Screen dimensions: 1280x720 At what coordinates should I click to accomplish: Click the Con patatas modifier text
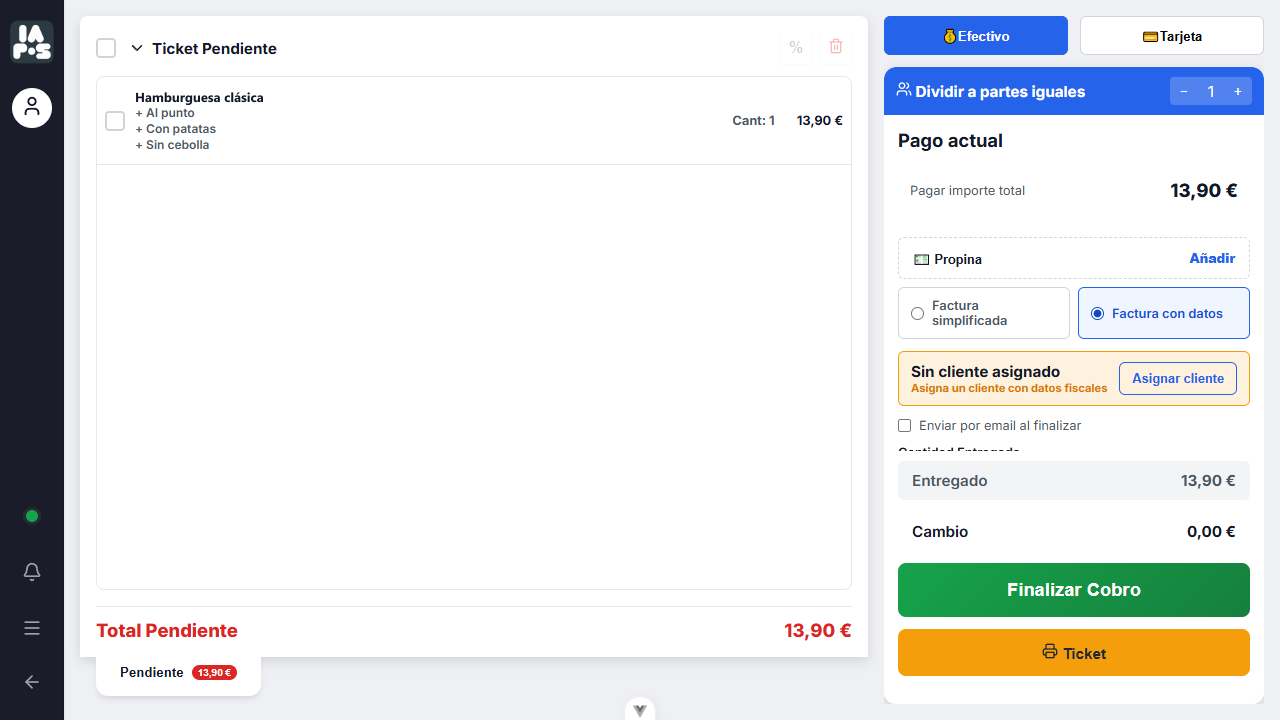(x=175, y=129)
